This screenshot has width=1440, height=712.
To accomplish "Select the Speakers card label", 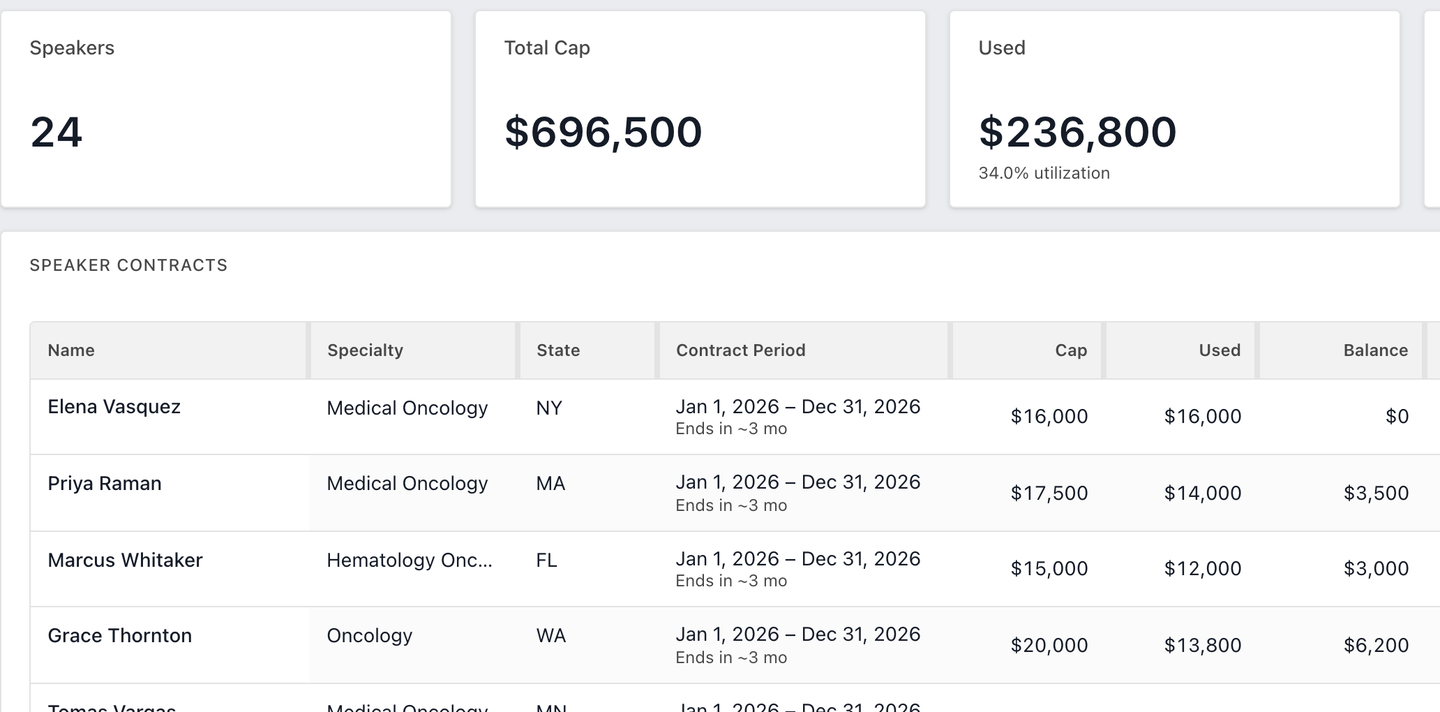I will point(72,48).
